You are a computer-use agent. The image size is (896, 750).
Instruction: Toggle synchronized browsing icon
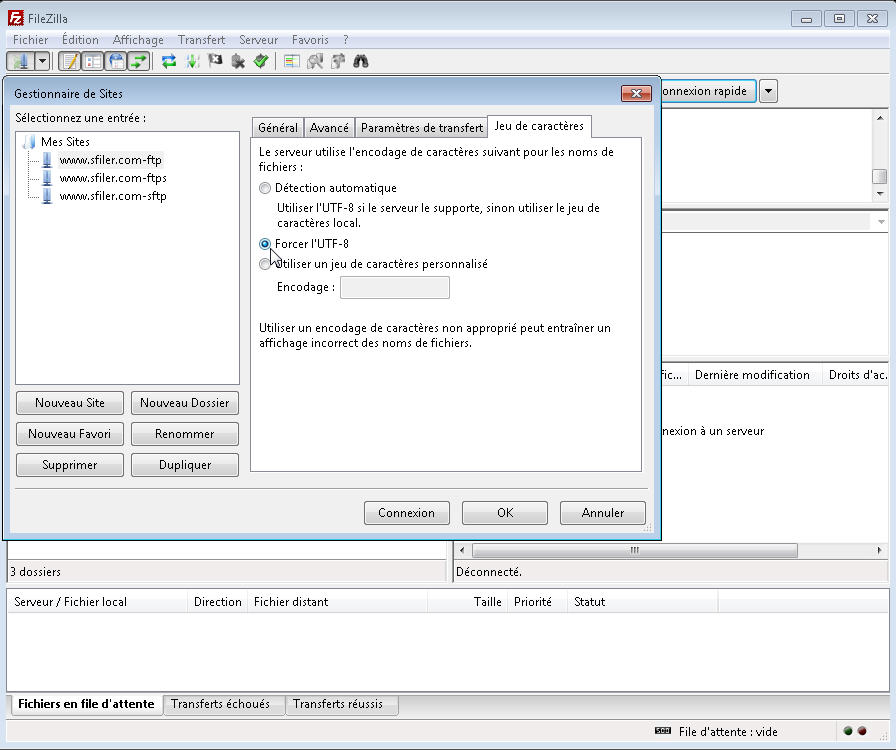click(338, 61)
